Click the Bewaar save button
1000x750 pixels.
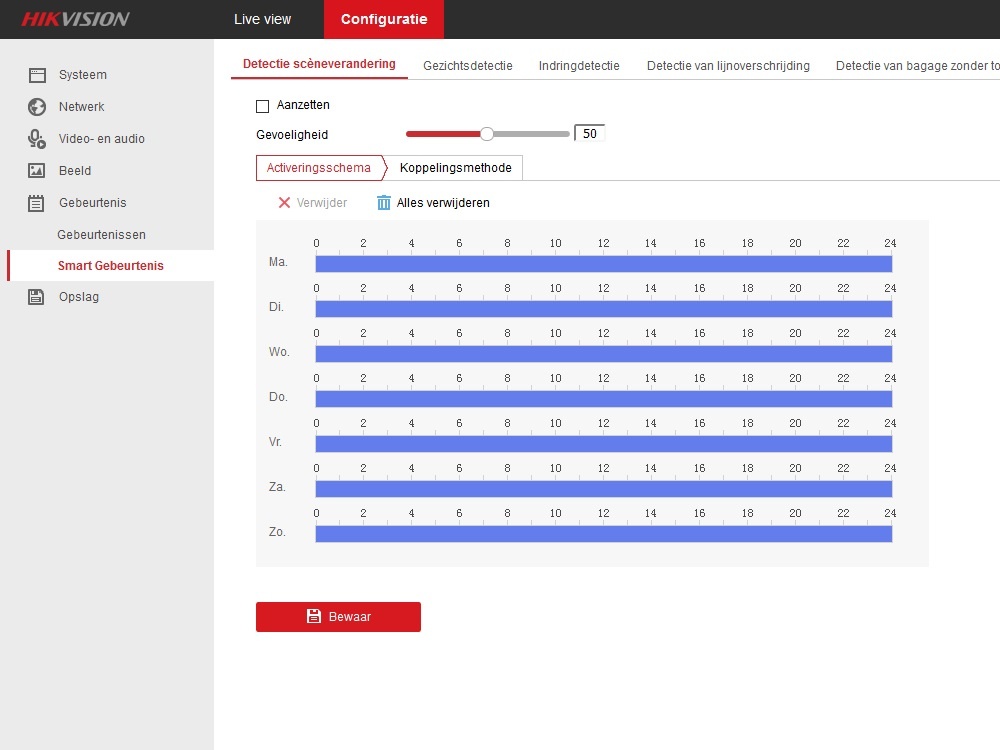(338, 617)
